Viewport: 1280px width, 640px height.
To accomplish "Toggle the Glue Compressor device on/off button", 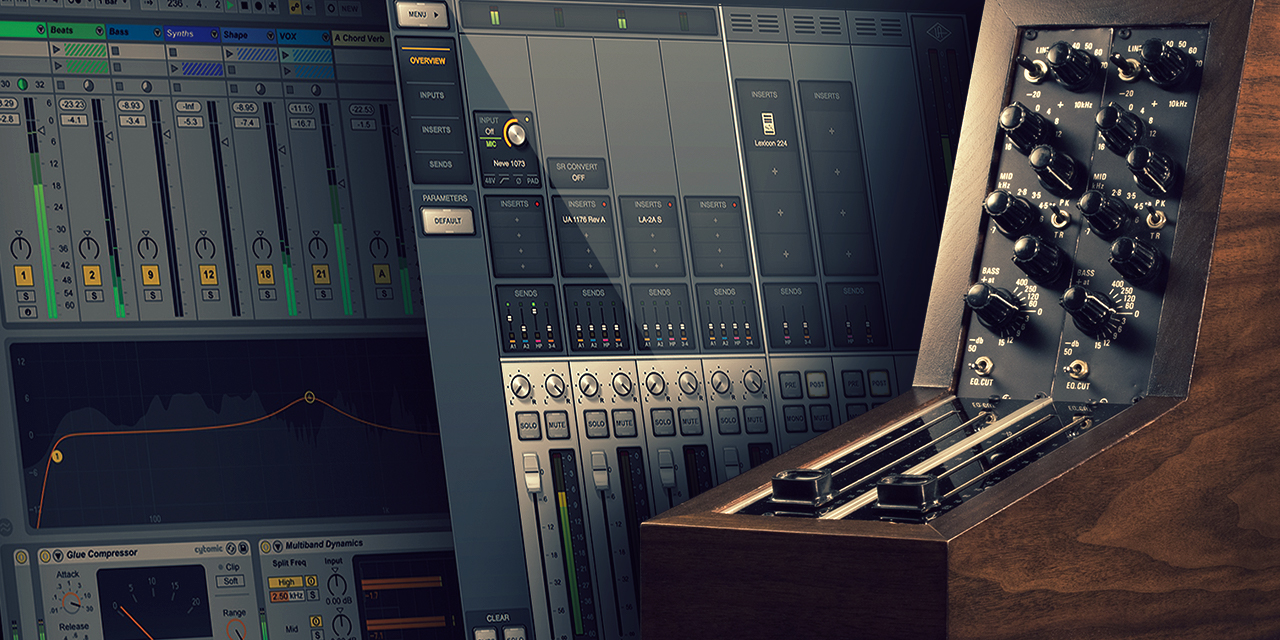I will (x=45, y=556).
